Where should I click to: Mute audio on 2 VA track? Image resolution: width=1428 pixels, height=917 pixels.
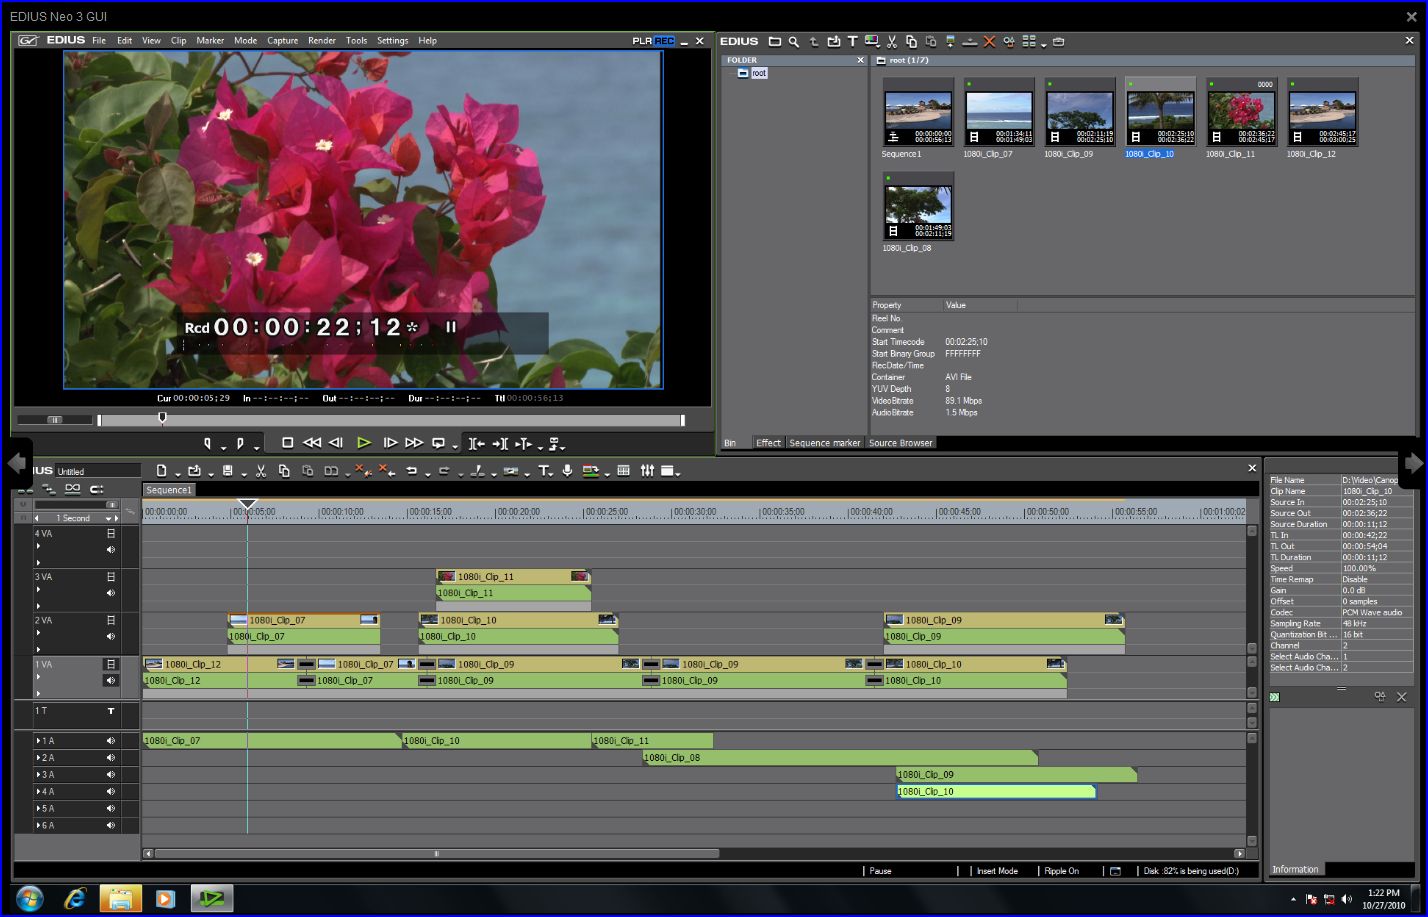pos(111,636)
